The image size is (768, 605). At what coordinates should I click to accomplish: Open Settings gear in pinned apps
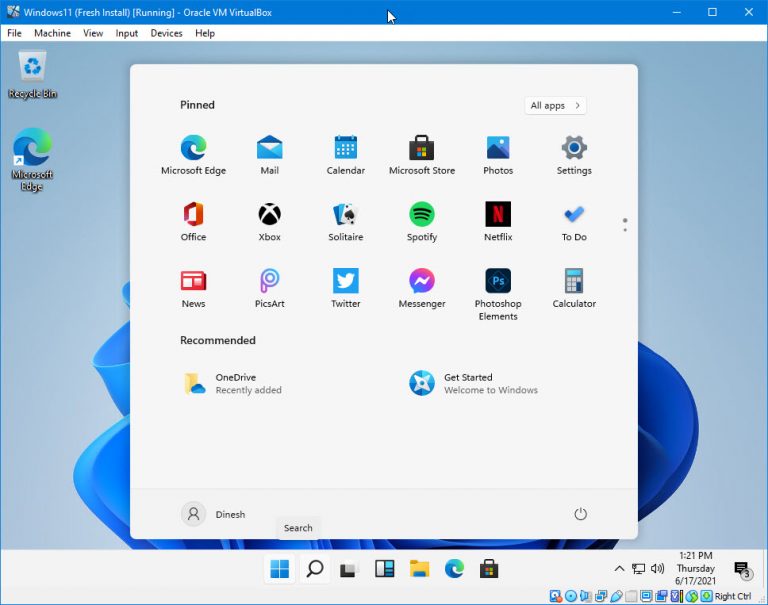coord(574,155)
